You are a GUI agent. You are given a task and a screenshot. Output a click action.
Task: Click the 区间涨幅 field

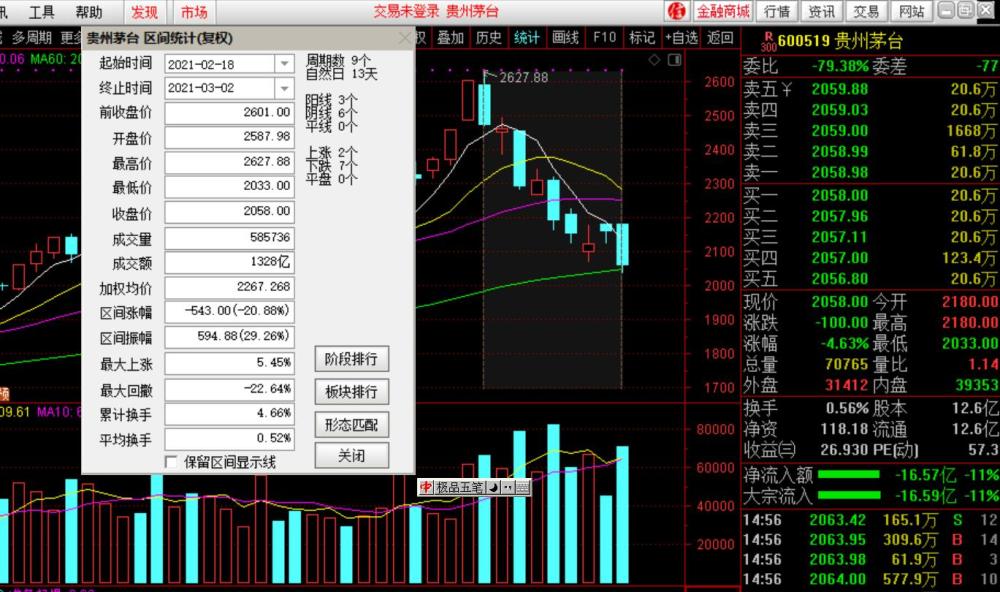(230, 311)
